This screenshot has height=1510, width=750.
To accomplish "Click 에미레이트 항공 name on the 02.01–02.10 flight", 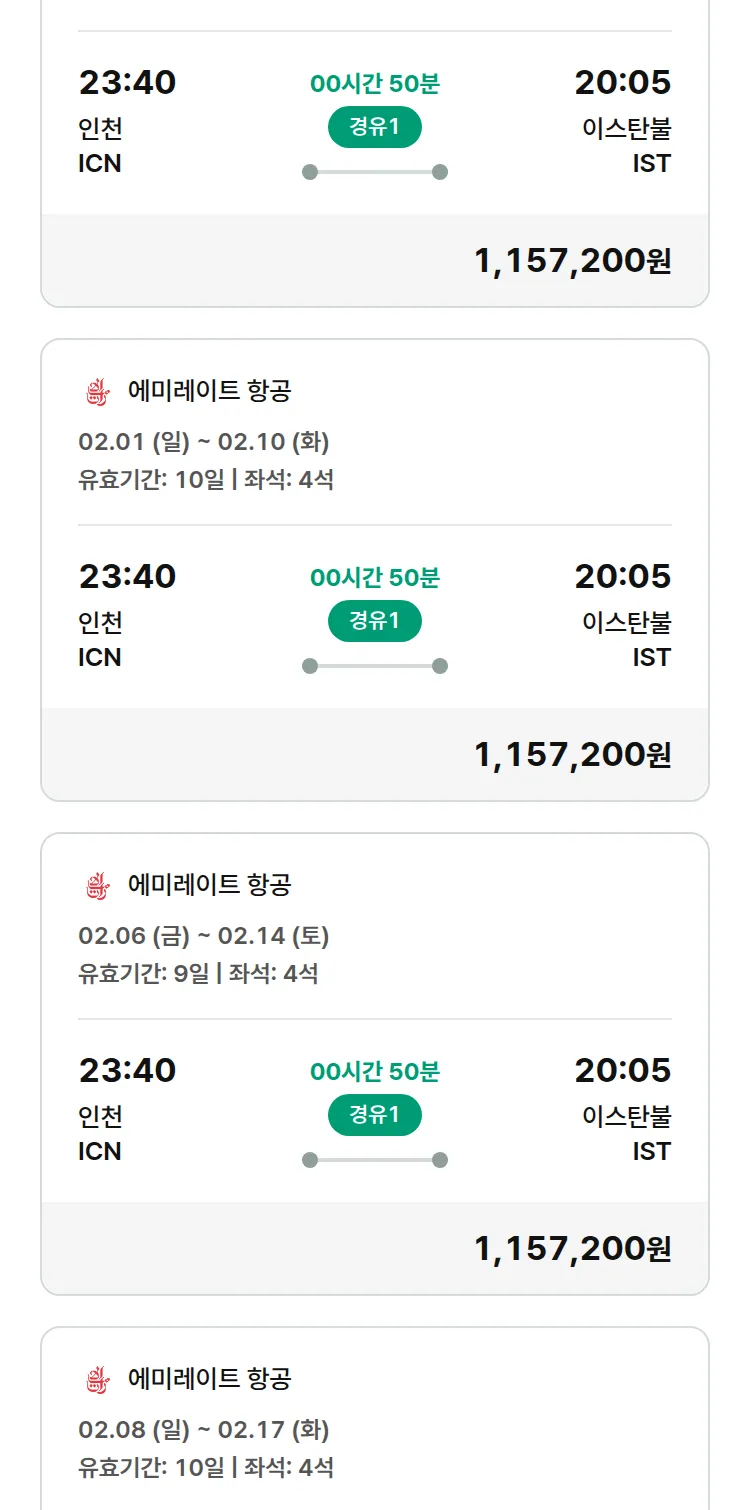I will point(210,391).
